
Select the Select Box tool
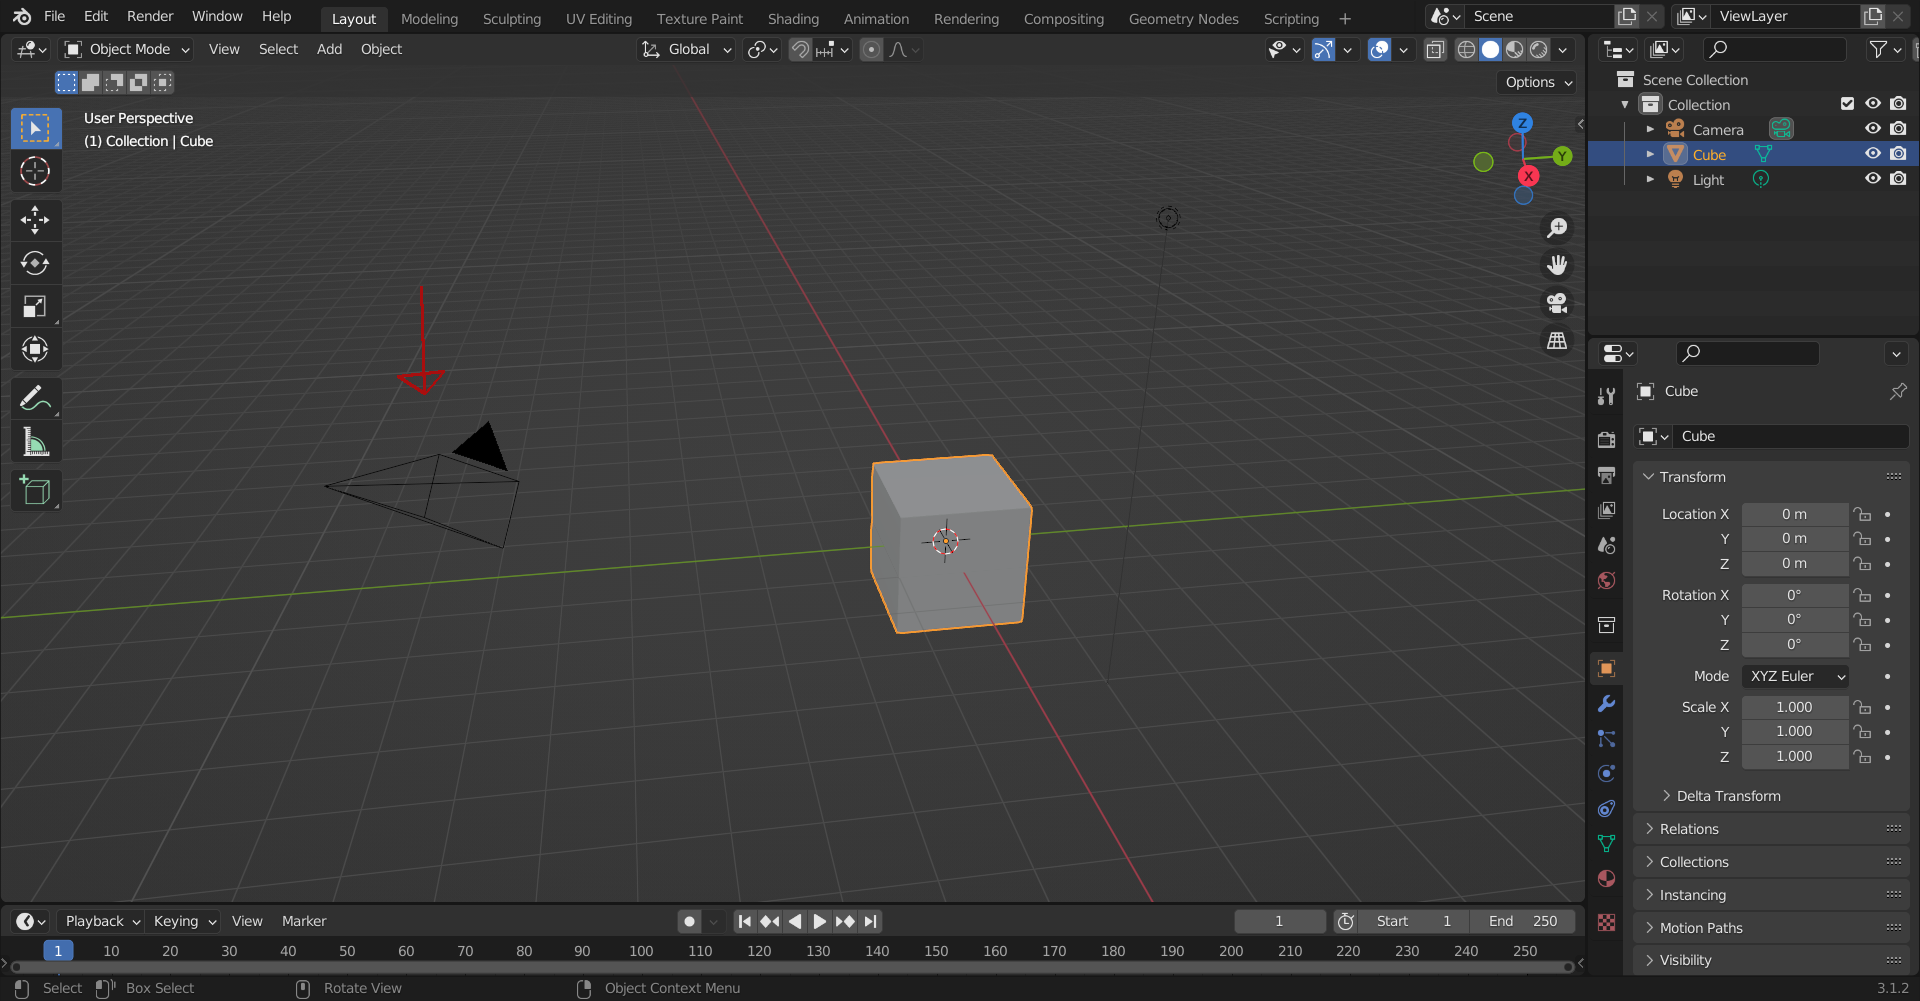36,128
